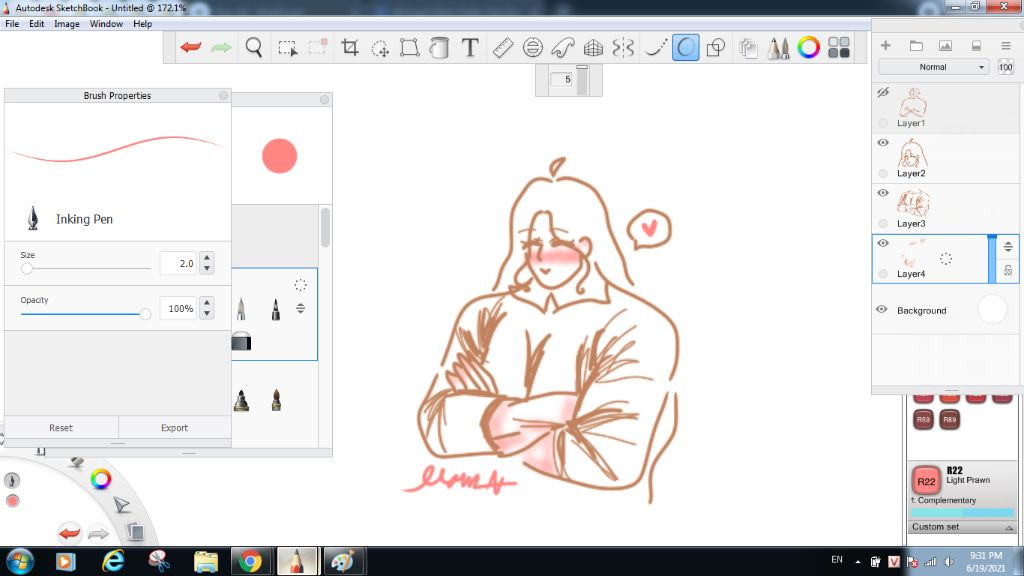This screenshot has height=576, width=1024.
Task: Increase Opacity with up arrow
Action: [207, 302]
